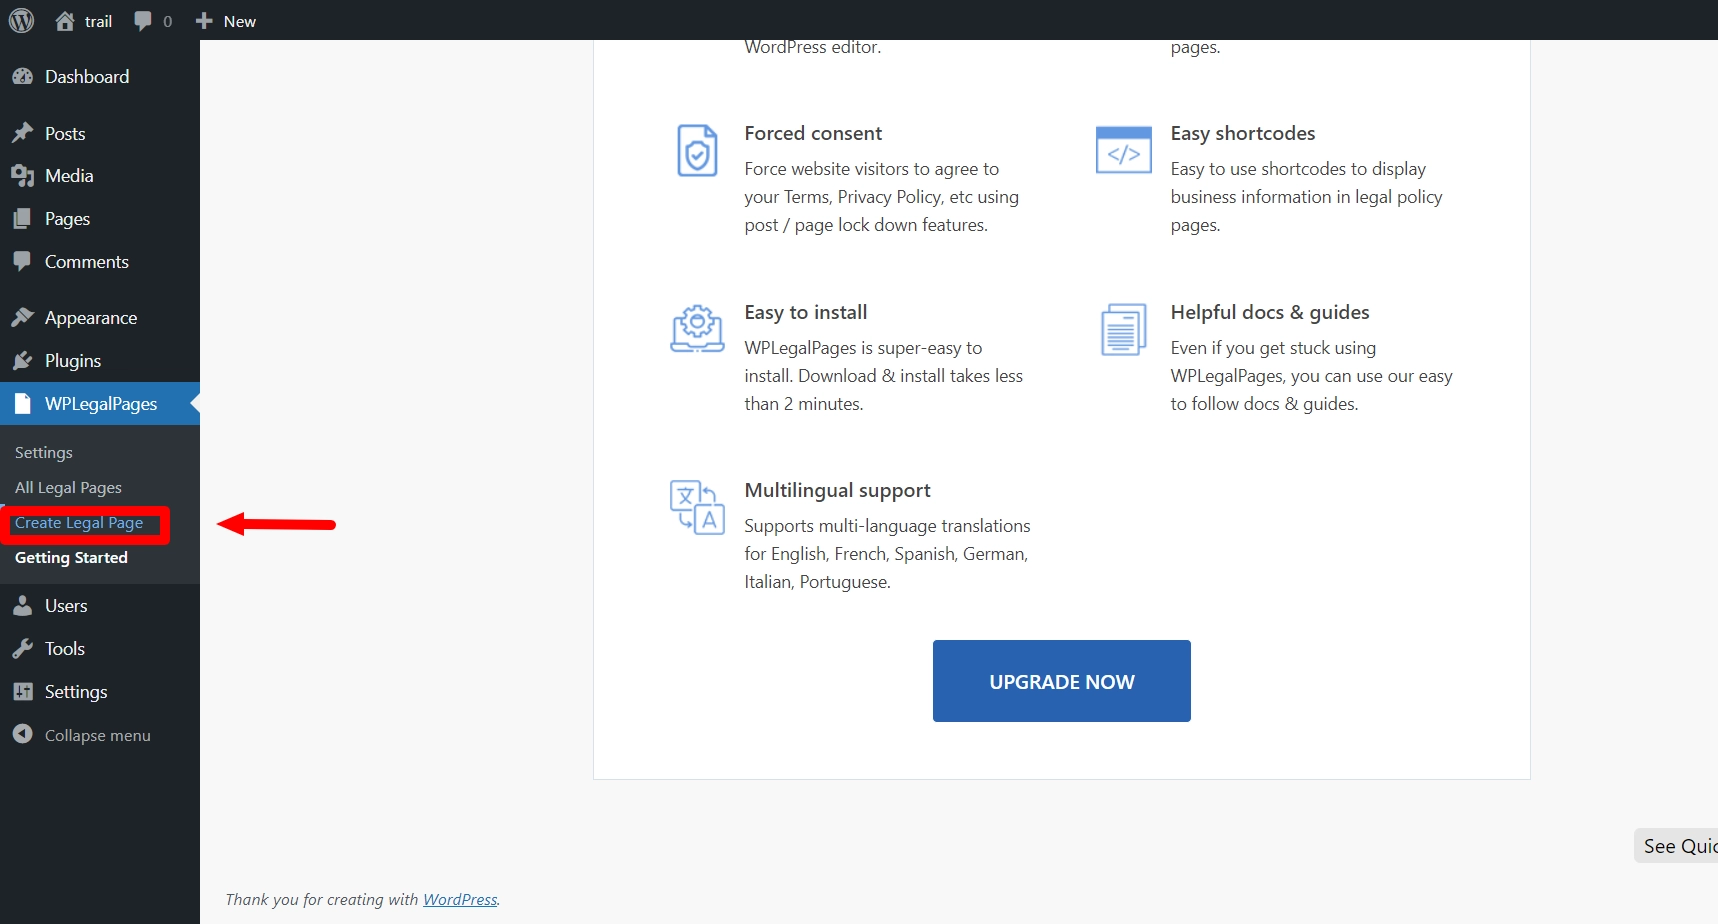Open Posts via the pushpin icon
Image resolution: width=1718 pixels, height=924 pixels.
[x=24, y=132]
